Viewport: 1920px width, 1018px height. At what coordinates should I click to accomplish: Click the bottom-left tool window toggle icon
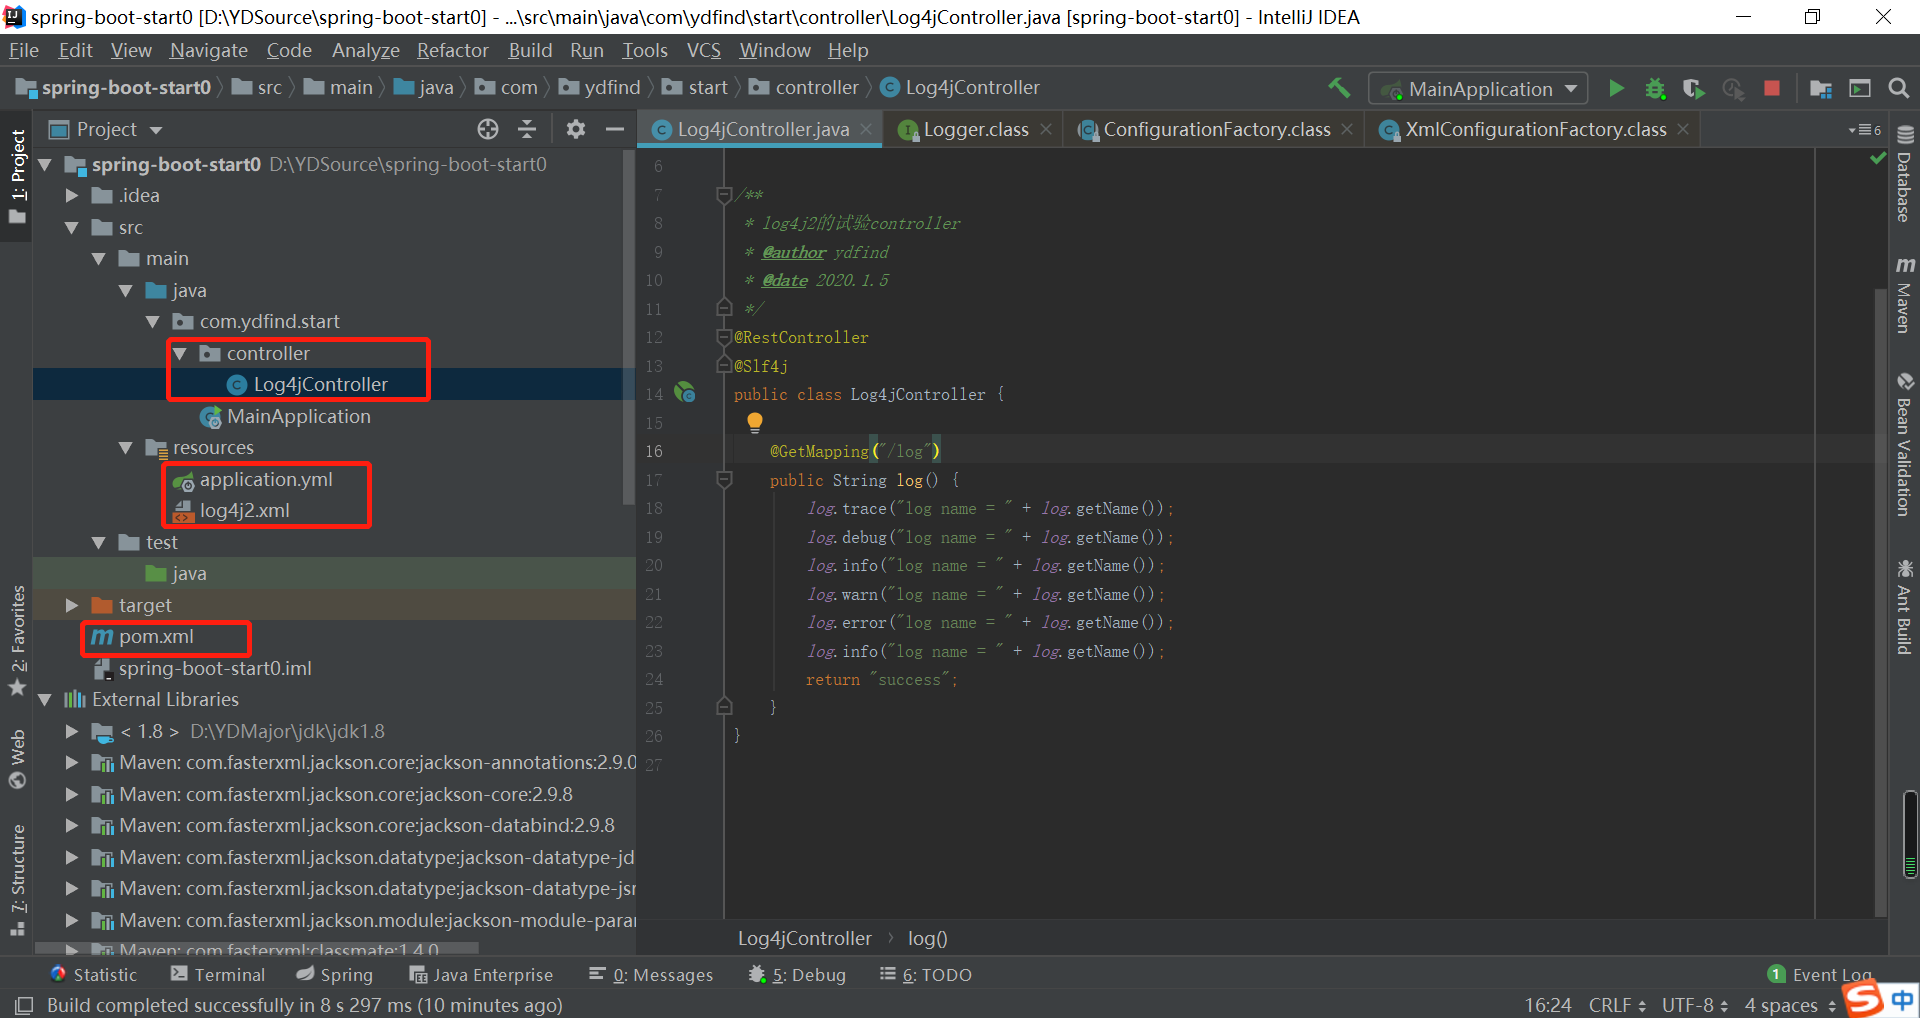(x=24, y=1005)
